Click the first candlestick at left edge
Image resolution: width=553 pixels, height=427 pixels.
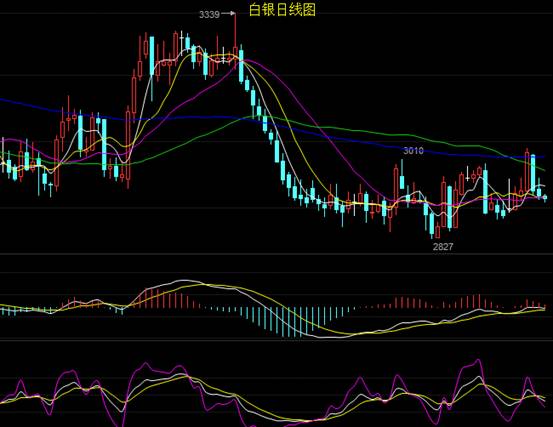coord(3,154)
